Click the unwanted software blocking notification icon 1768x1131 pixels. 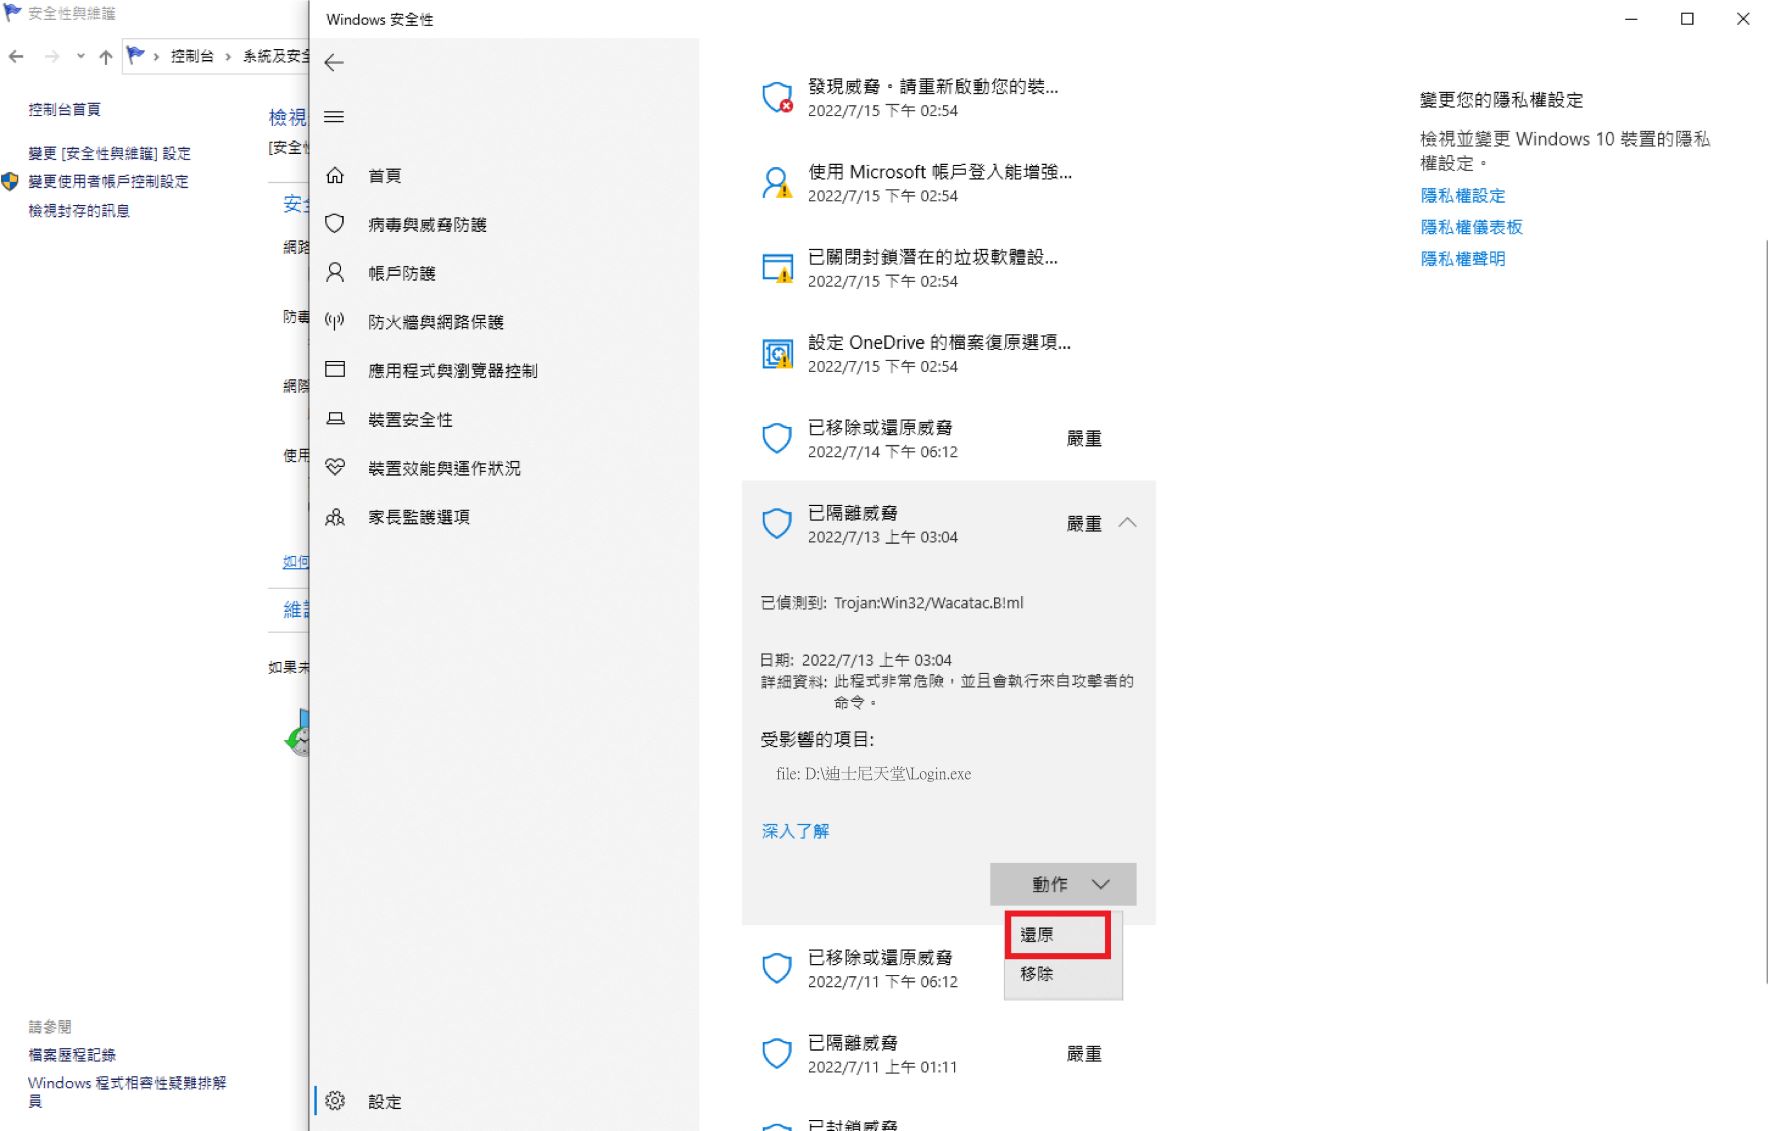click(x=777, y=268)
